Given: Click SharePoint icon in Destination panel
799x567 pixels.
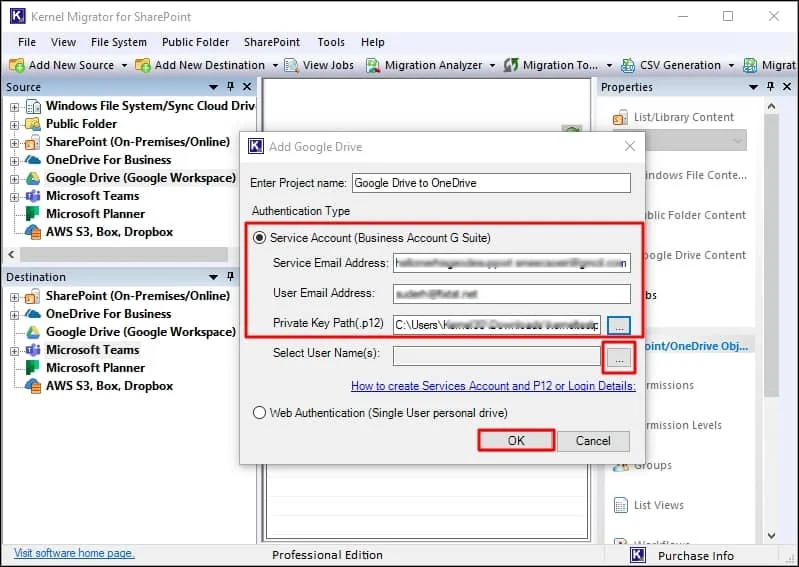Looking at the screenshot, I should pos(32,296).
